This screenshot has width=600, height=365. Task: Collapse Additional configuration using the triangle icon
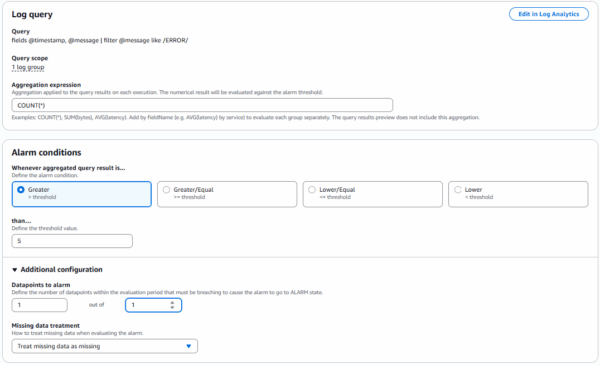(x=15, y=270)
